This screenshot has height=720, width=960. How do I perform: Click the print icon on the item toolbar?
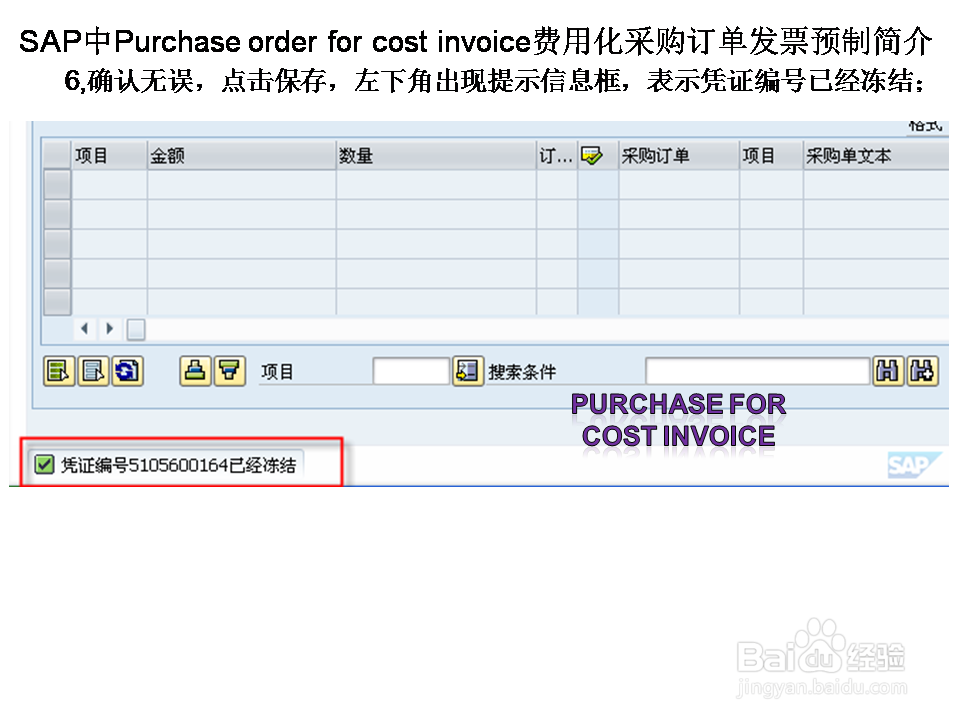pos(196,371)
